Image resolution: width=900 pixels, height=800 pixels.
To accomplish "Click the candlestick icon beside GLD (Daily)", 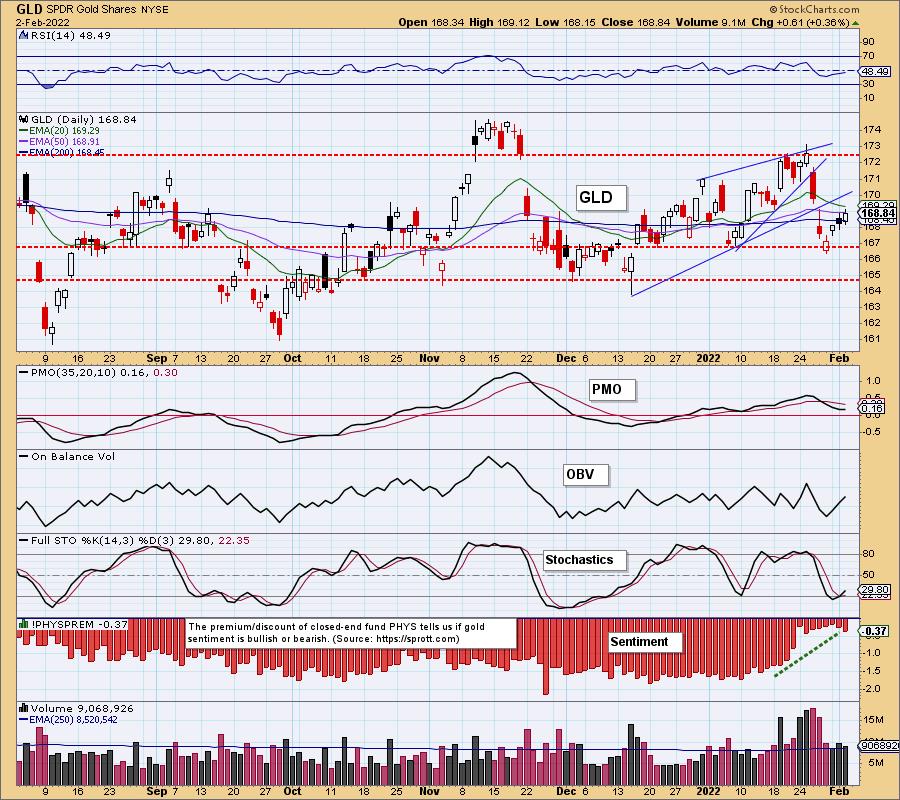I will 24,119.
